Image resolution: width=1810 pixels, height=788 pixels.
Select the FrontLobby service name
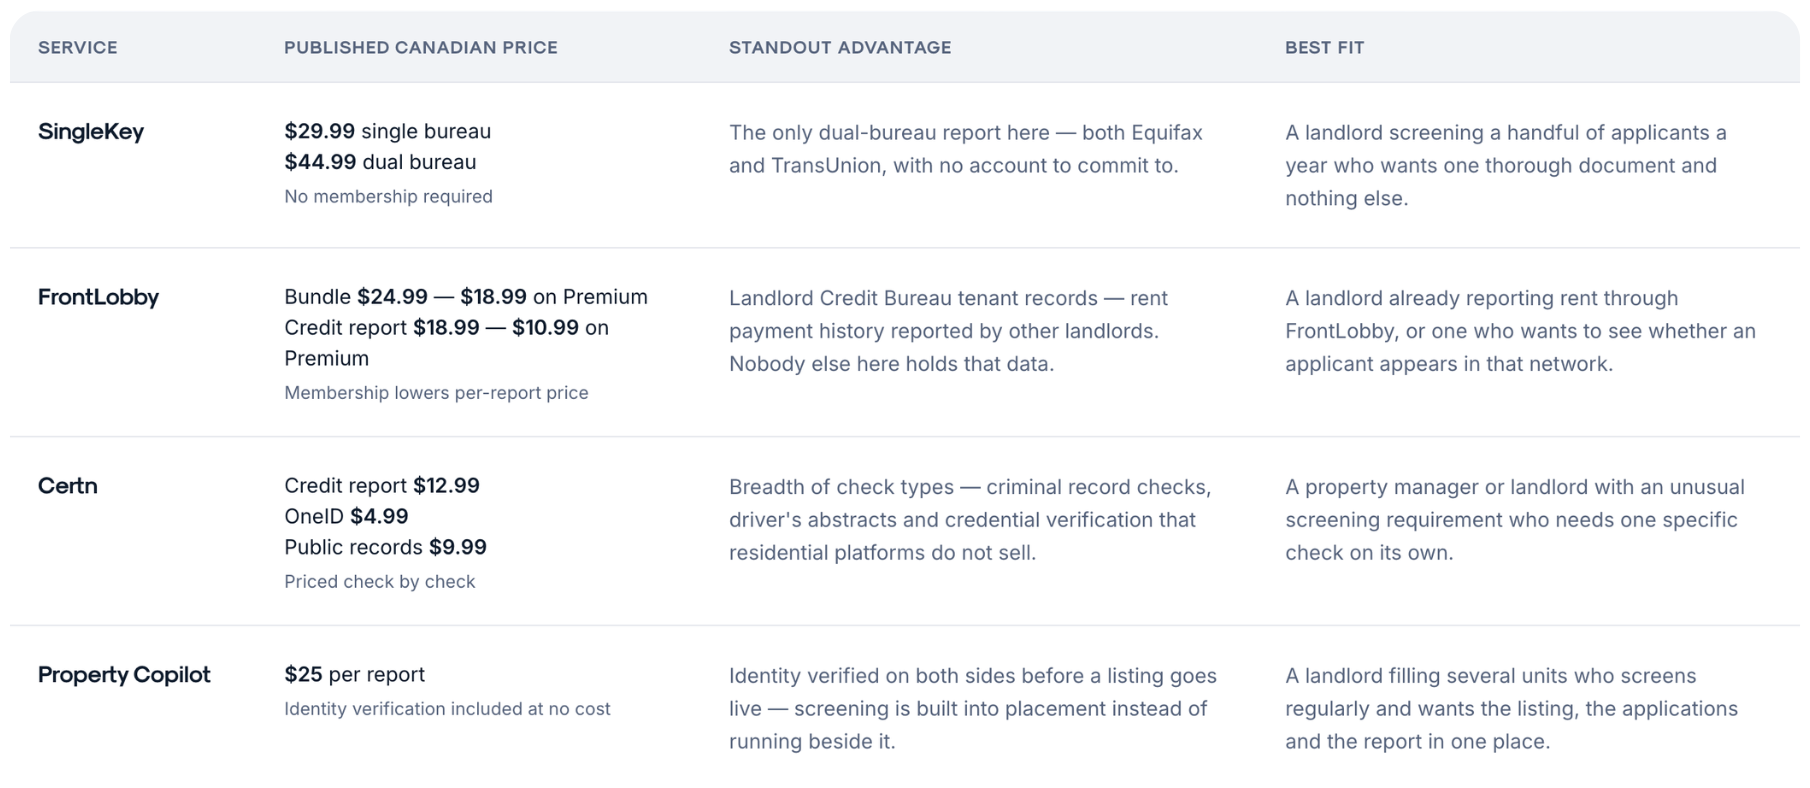point(98,297)
